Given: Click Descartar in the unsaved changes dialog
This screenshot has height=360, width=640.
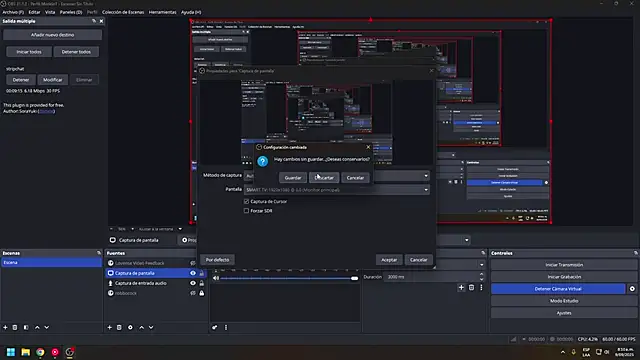Looking at the screenshot, I should [x=324, y=178].
